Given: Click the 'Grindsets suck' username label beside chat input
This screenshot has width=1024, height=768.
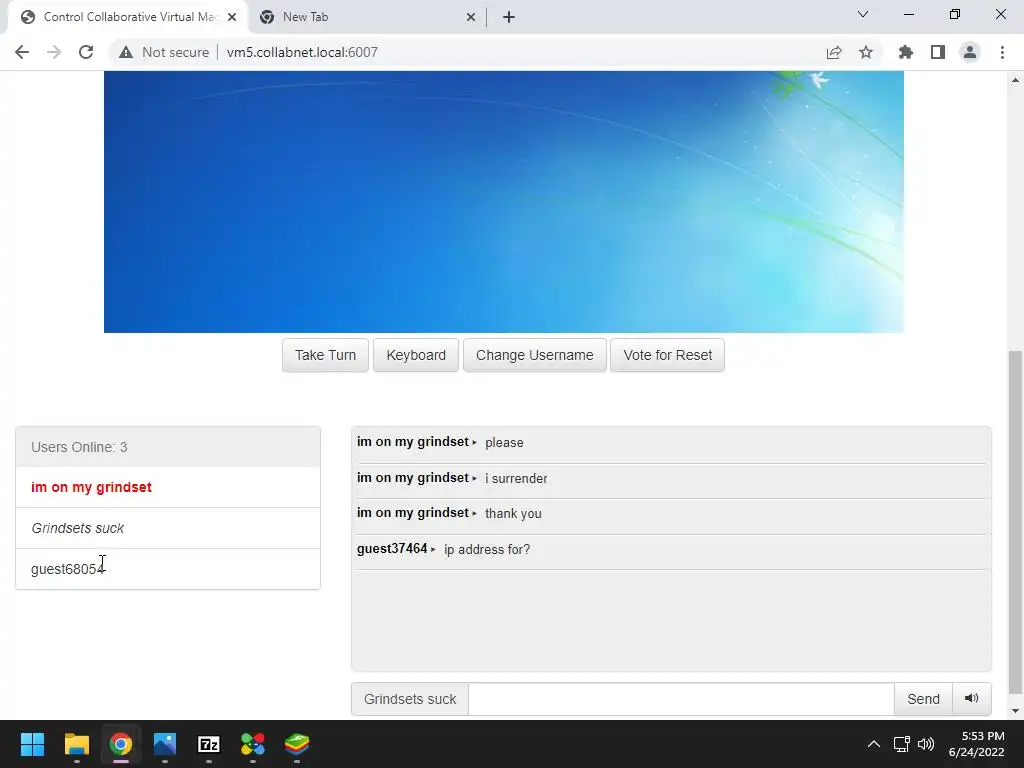Looking at the screenshot, I should (x=410, y=699).
